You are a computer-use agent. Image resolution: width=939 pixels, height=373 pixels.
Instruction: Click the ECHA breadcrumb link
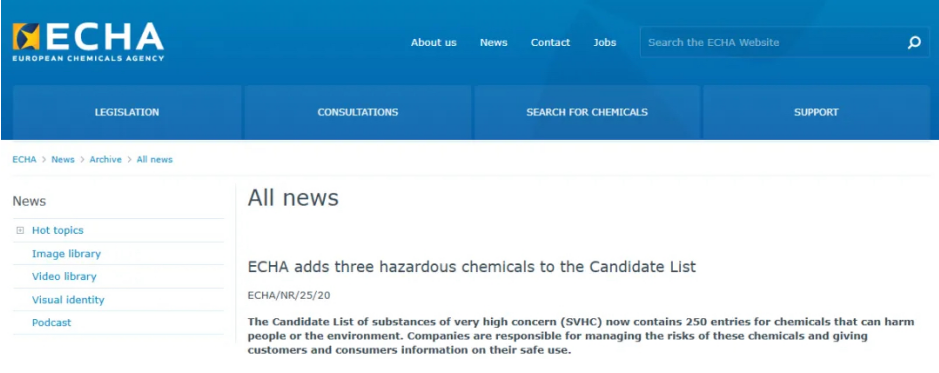tap(25, 159)
